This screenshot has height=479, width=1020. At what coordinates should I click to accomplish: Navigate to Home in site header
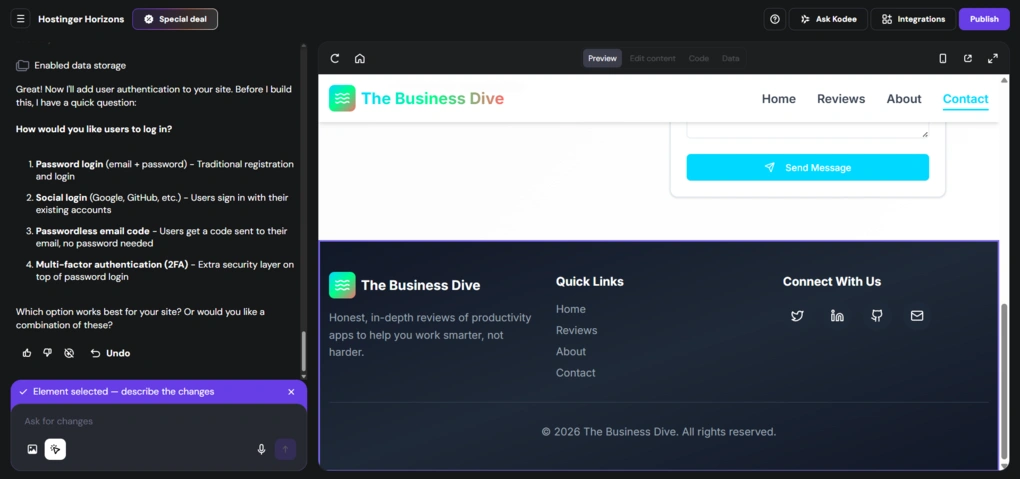pos(779,99)
